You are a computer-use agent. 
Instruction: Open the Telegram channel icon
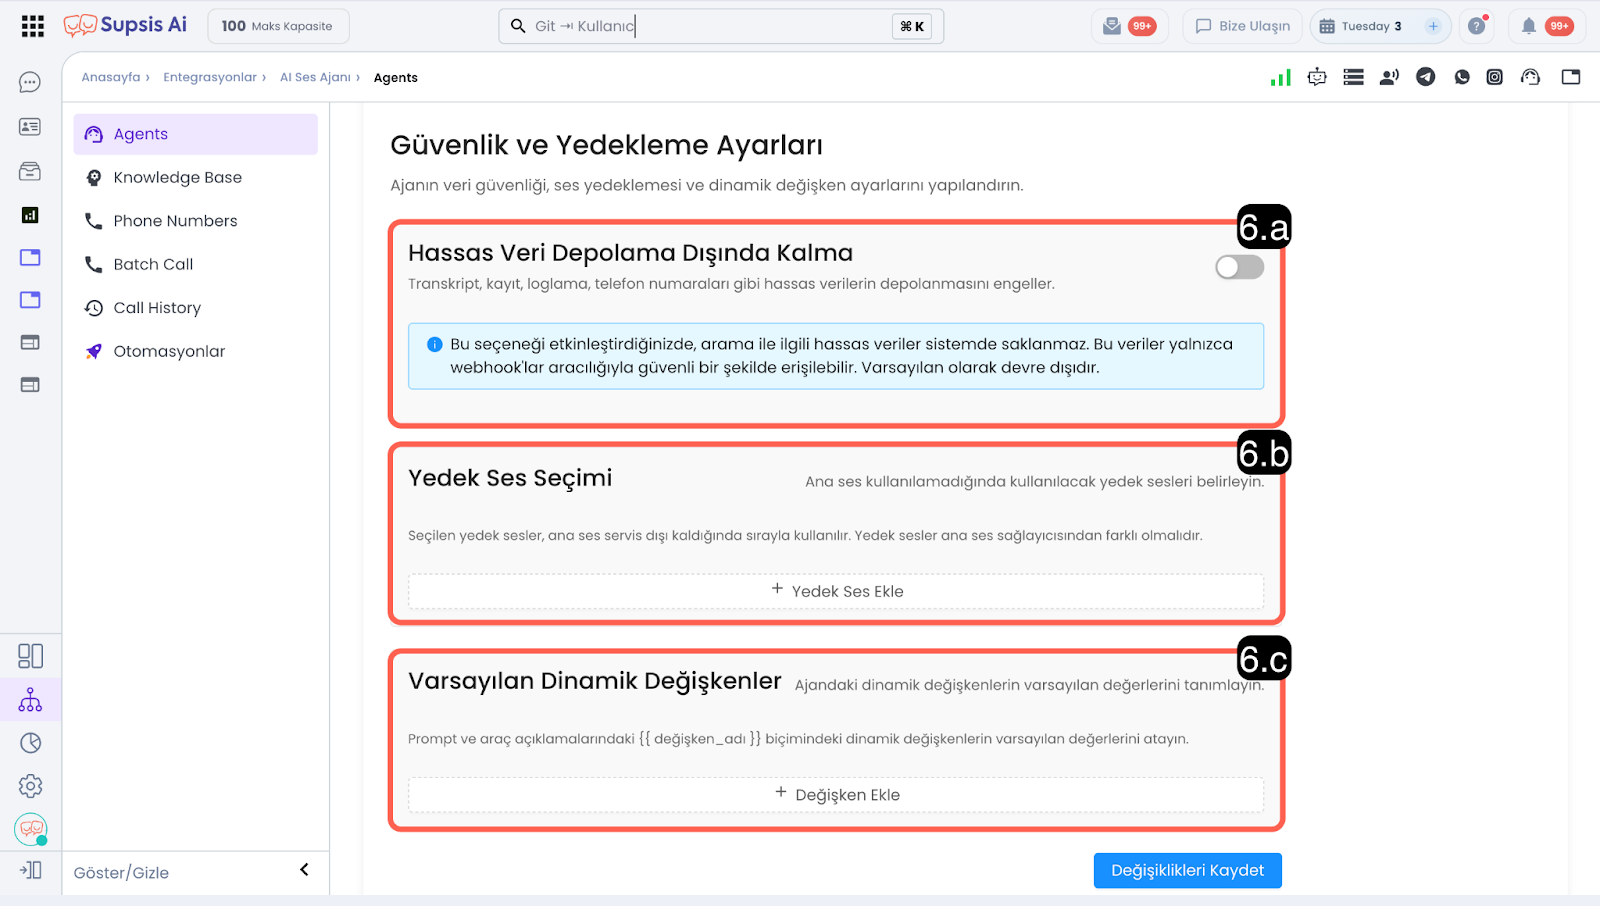point(1425,77)
